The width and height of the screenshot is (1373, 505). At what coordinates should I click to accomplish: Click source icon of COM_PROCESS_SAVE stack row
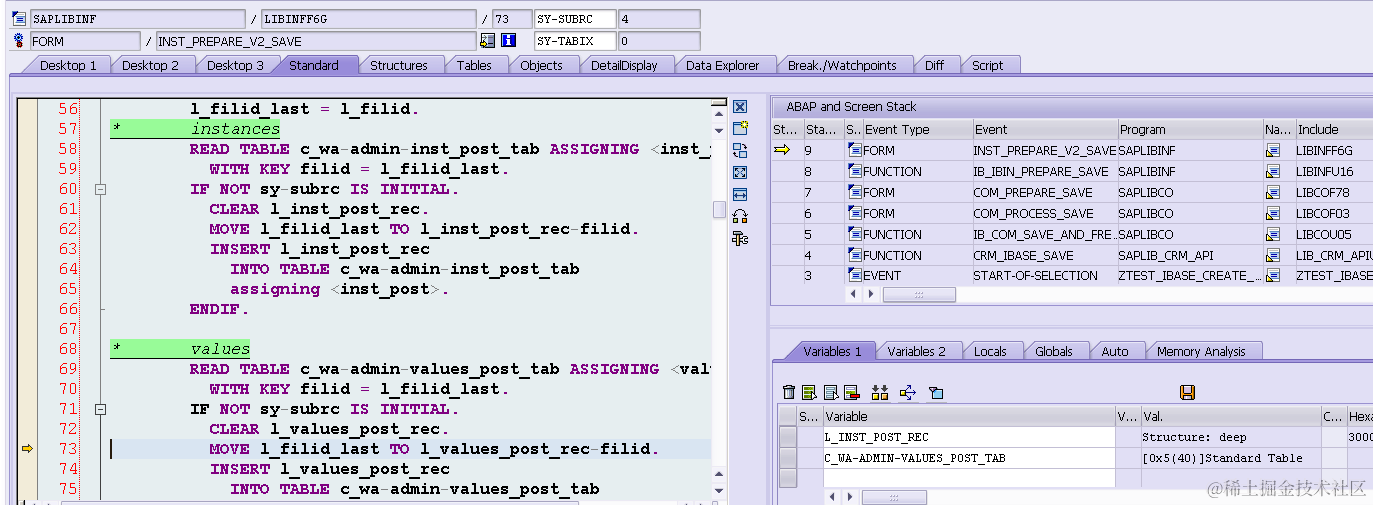click(x=855, y=213)
